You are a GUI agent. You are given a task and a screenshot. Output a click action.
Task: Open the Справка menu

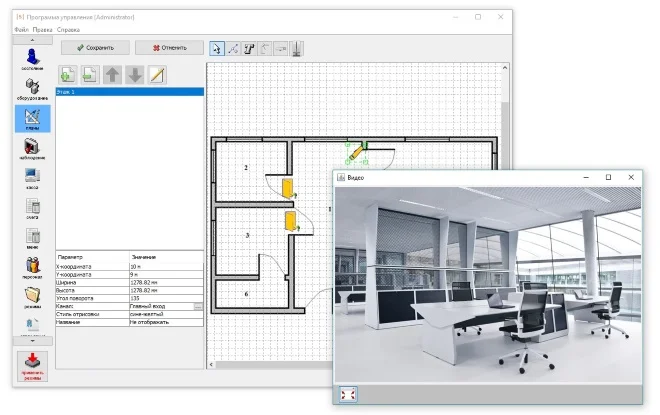(69, 30)
